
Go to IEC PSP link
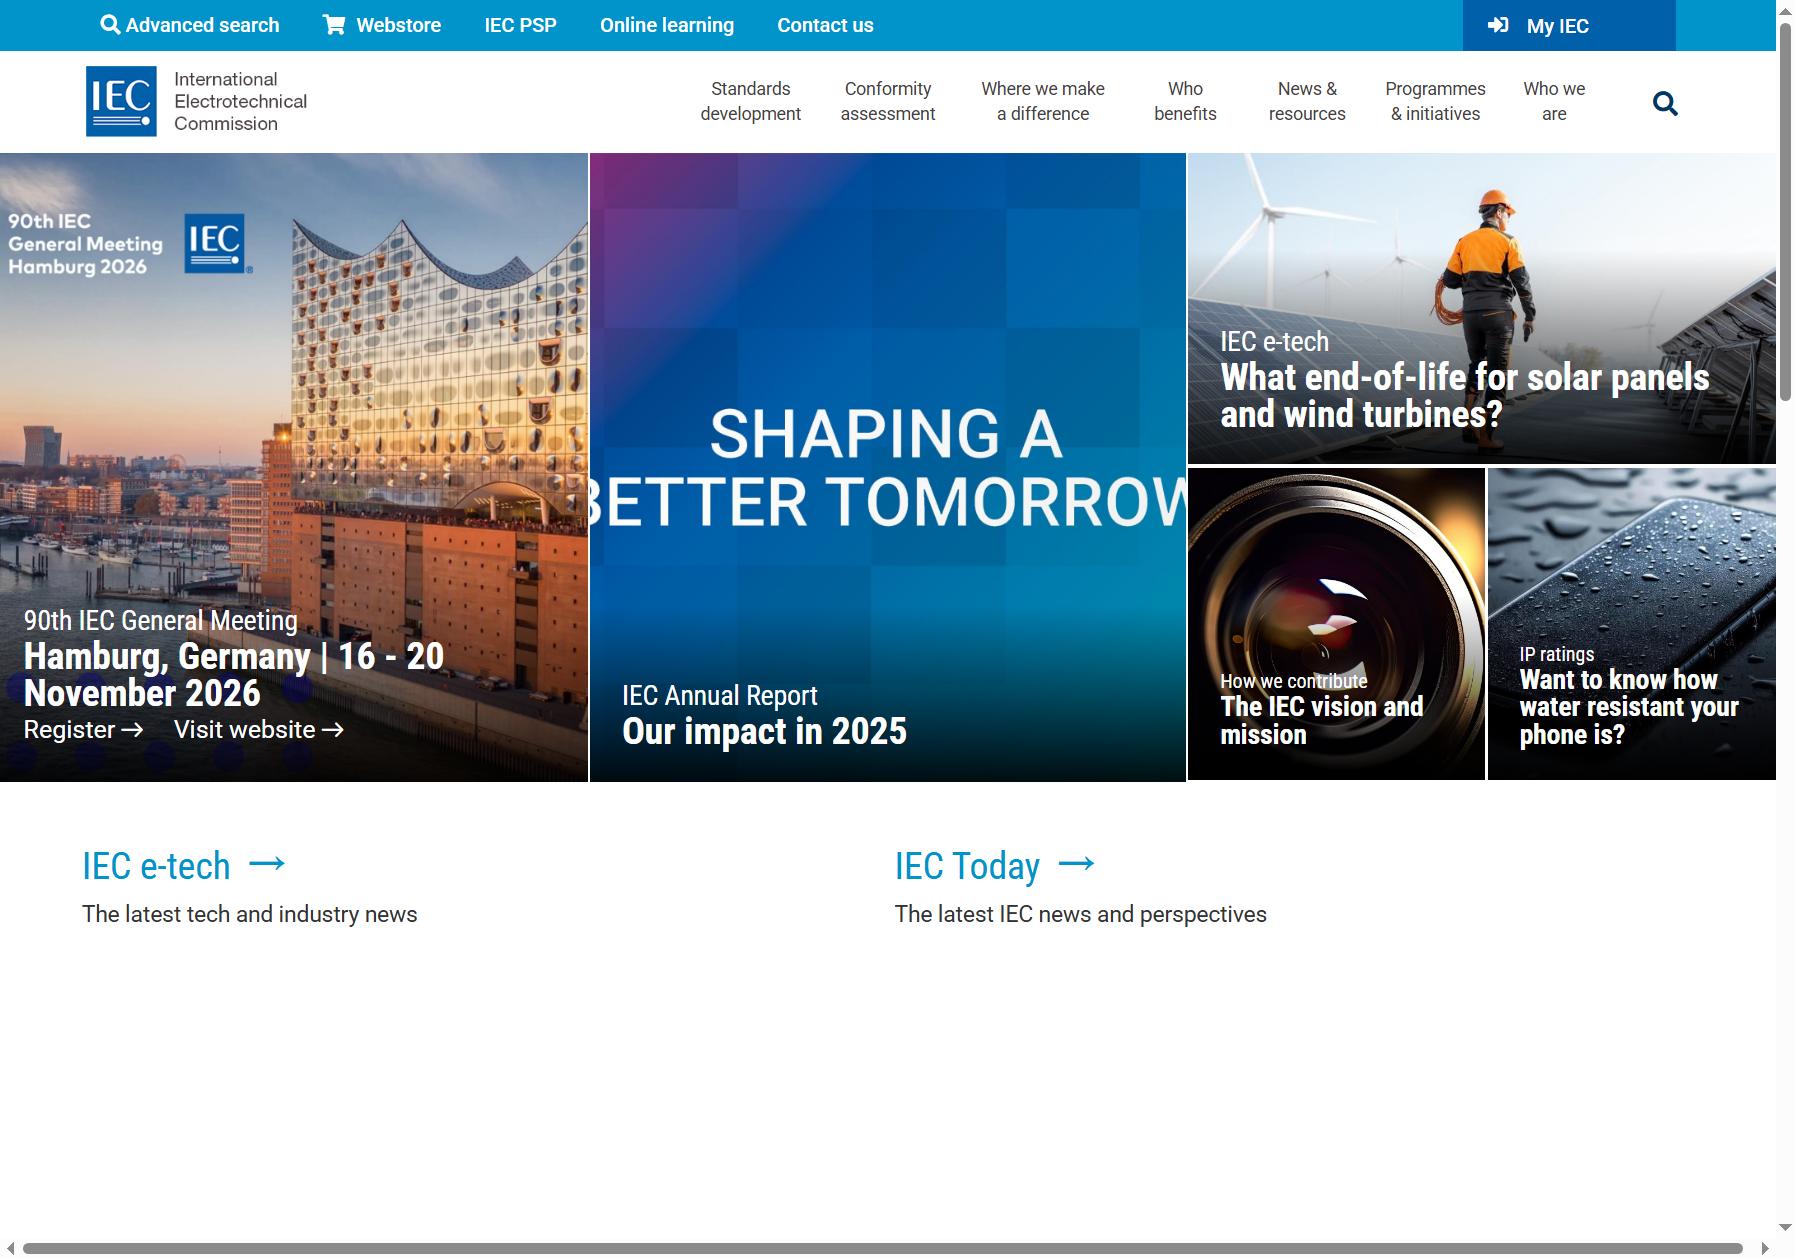click(x=520, y=25)
